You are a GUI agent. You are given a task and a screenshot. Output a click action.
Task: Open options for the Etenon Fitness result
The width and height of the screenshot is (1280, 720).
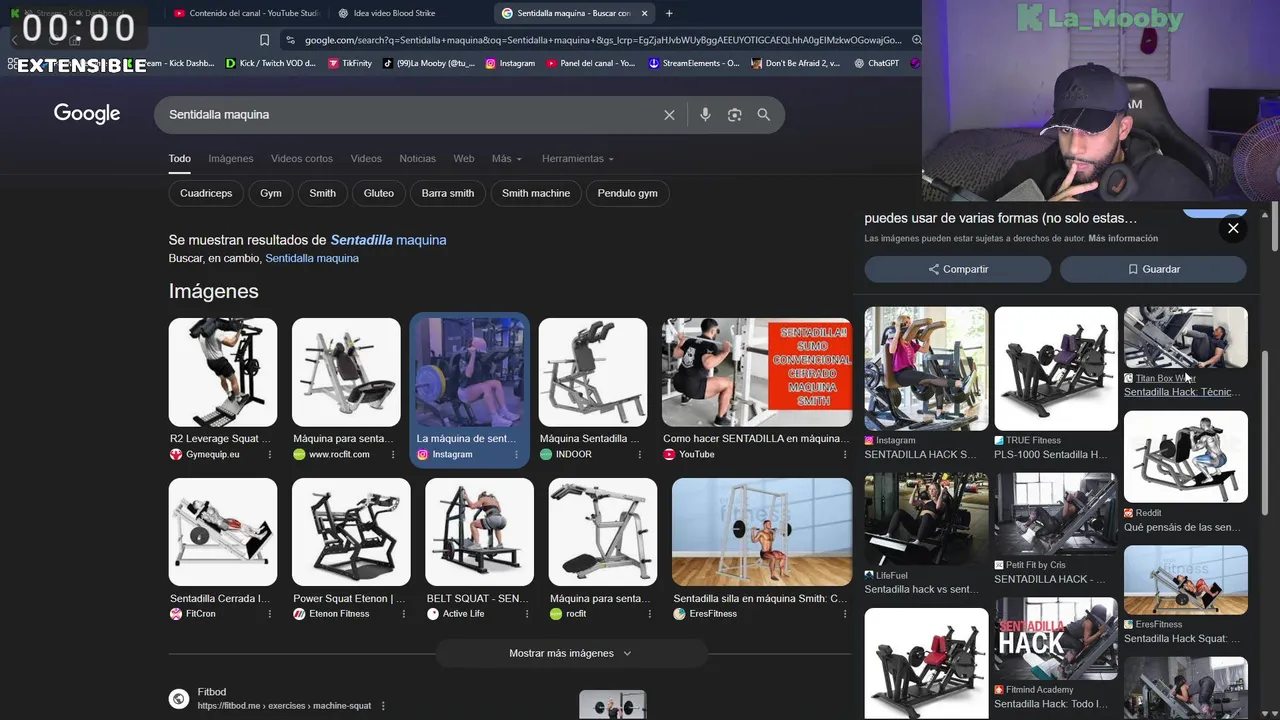(x=403, y=614)
